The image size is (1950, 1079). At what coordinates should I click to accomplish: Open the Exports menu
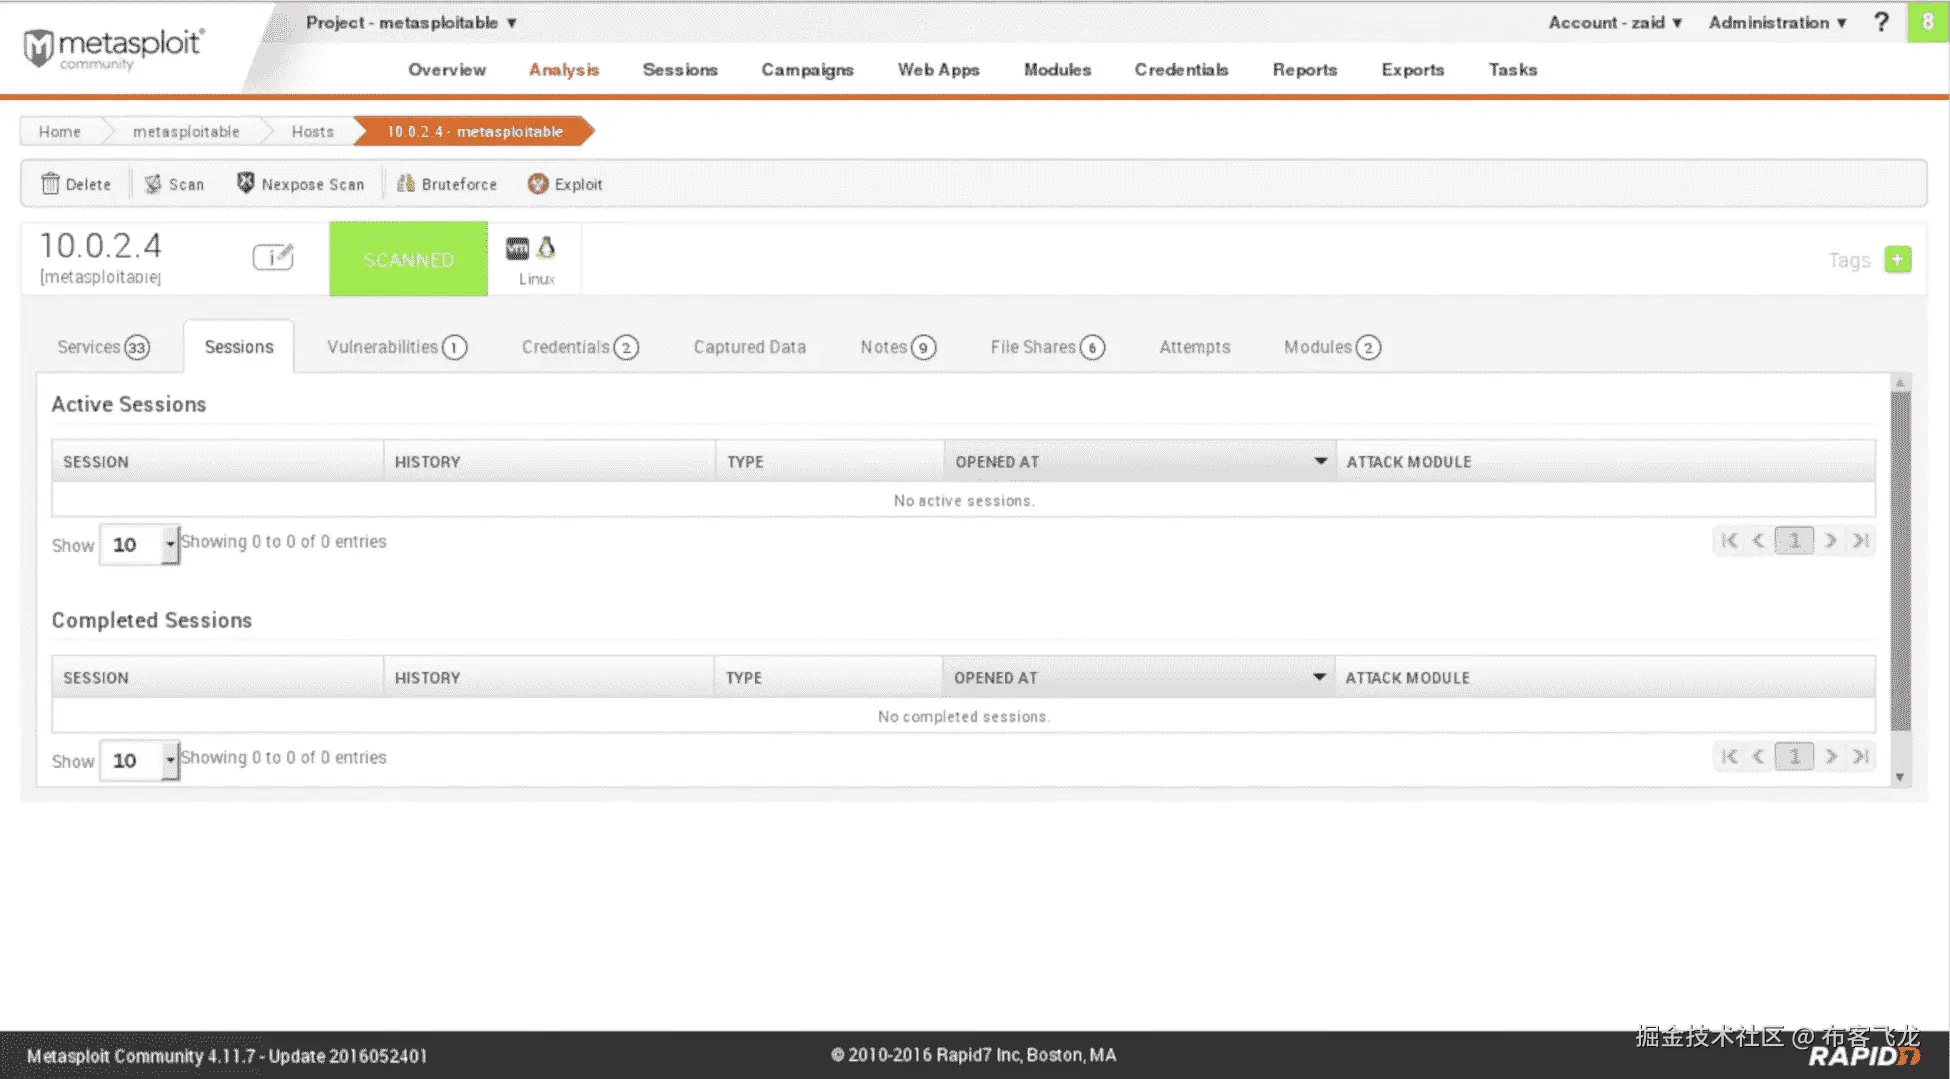tap(1412, 70)
